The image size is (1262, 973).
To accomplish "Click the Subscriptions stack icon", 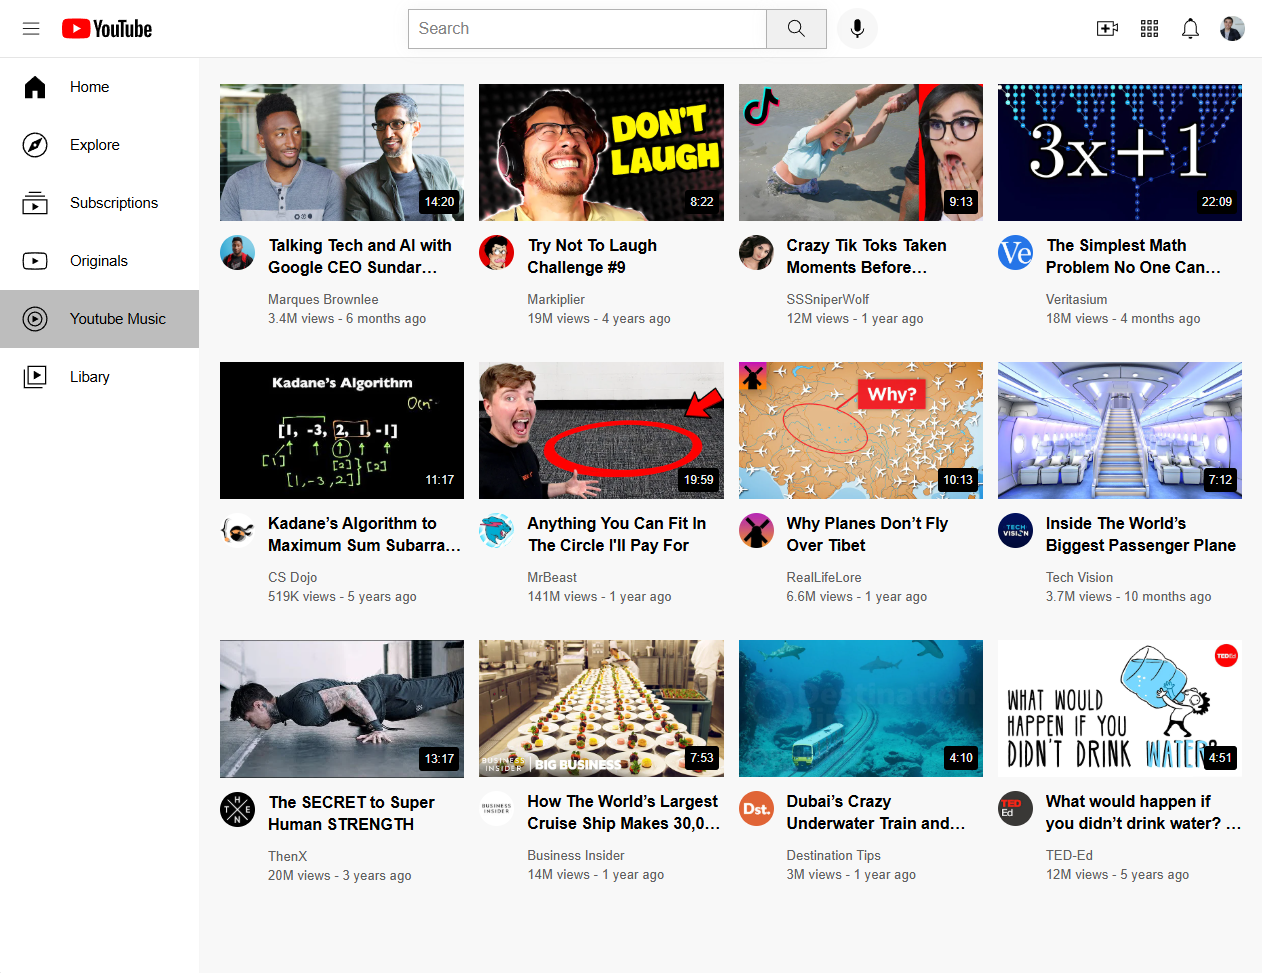I will pyautogui.click(x=35, y=203).
